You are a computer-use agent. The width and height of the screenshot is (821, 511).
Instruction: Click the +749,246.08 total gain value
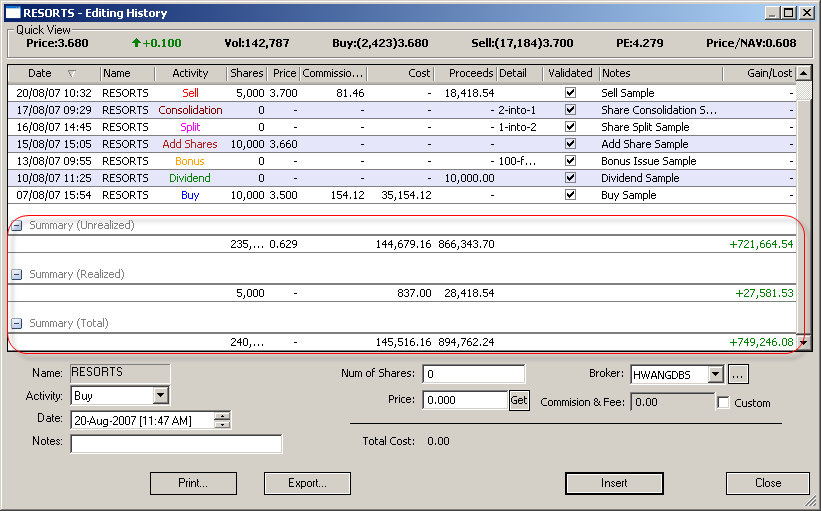pyautogui.click(x=761, y=342)
